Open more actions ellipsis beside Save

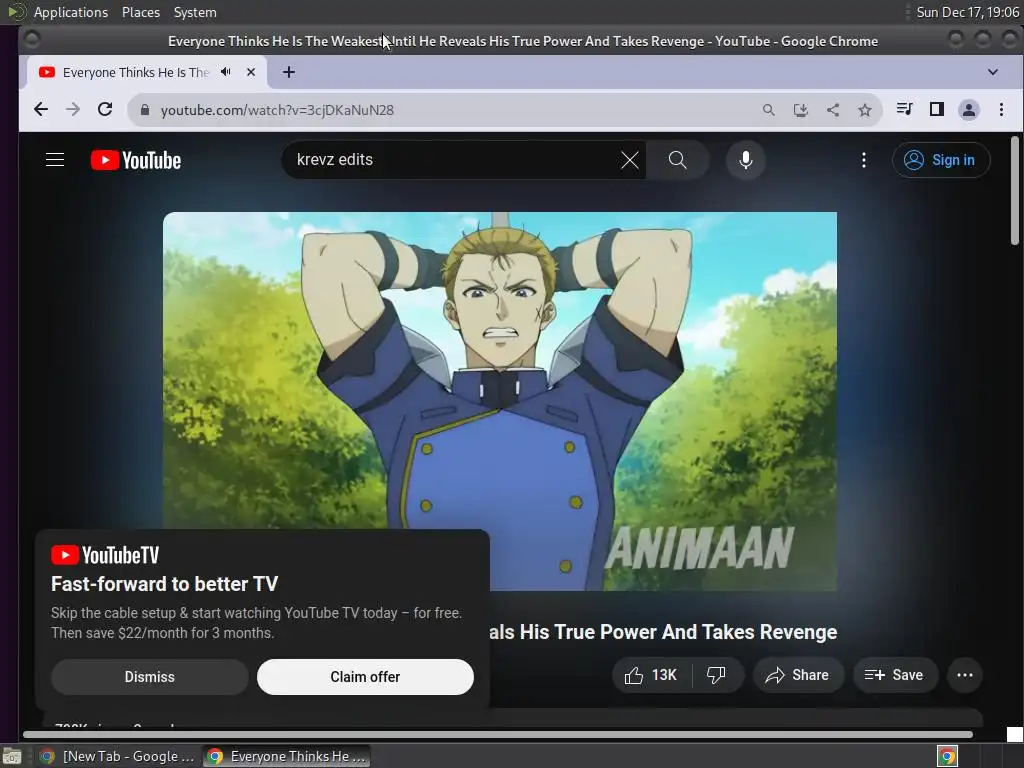965,675
